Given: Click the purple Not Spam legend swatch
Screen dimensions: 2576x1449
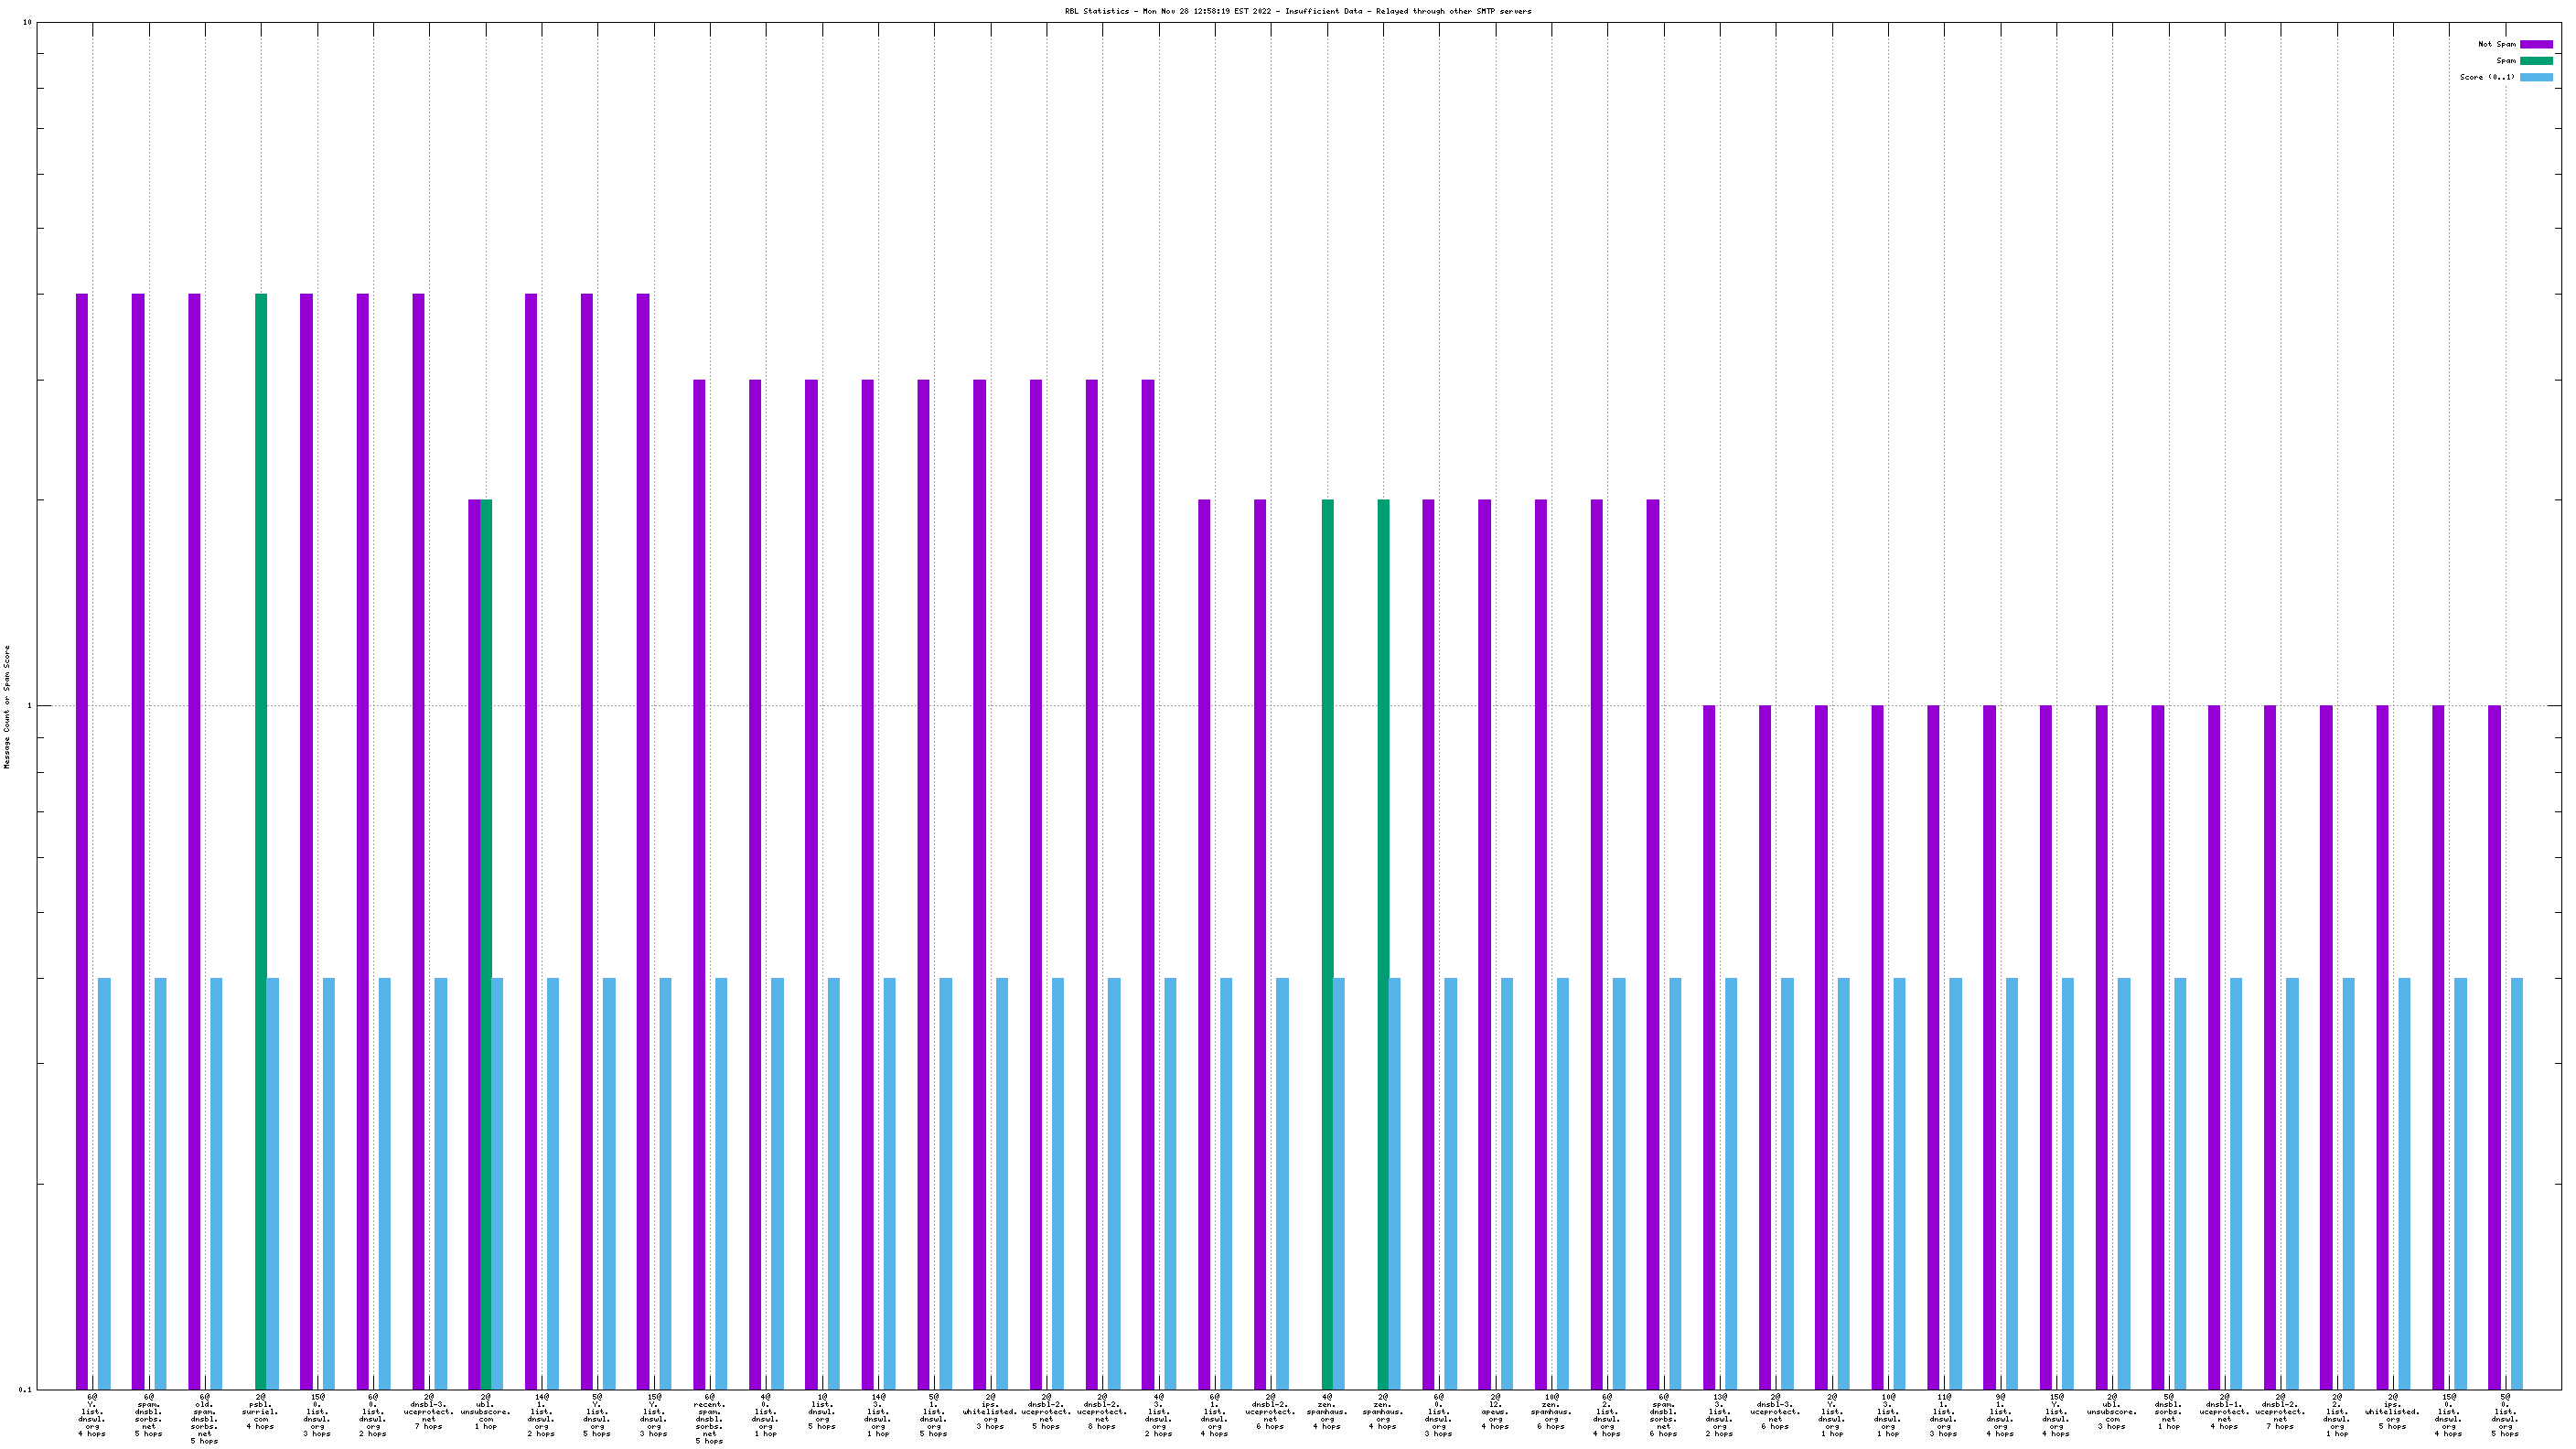Looking at the screenshot, I should tap(2536, 44).
